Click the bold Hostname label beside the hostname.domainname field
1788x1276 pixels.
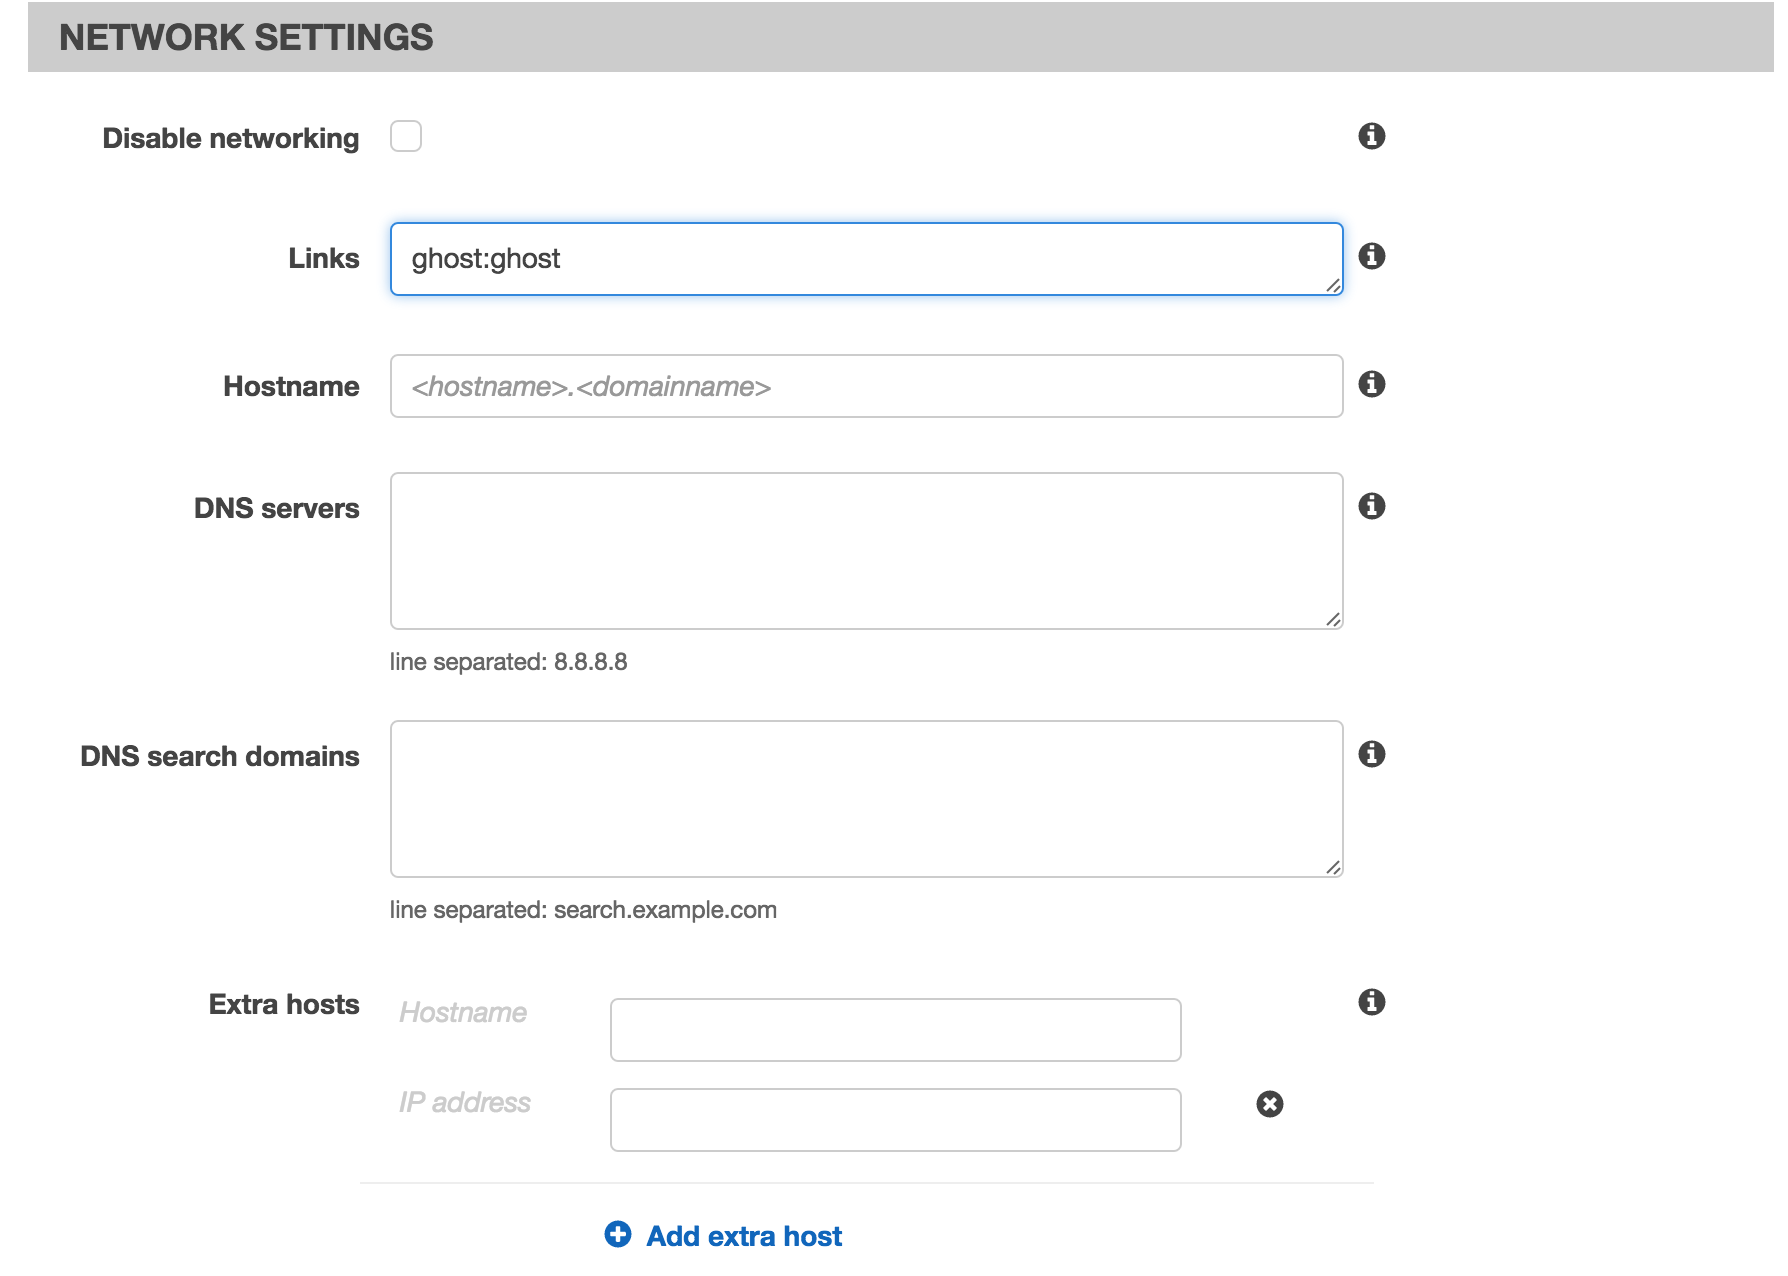click(x=291, y=386)
